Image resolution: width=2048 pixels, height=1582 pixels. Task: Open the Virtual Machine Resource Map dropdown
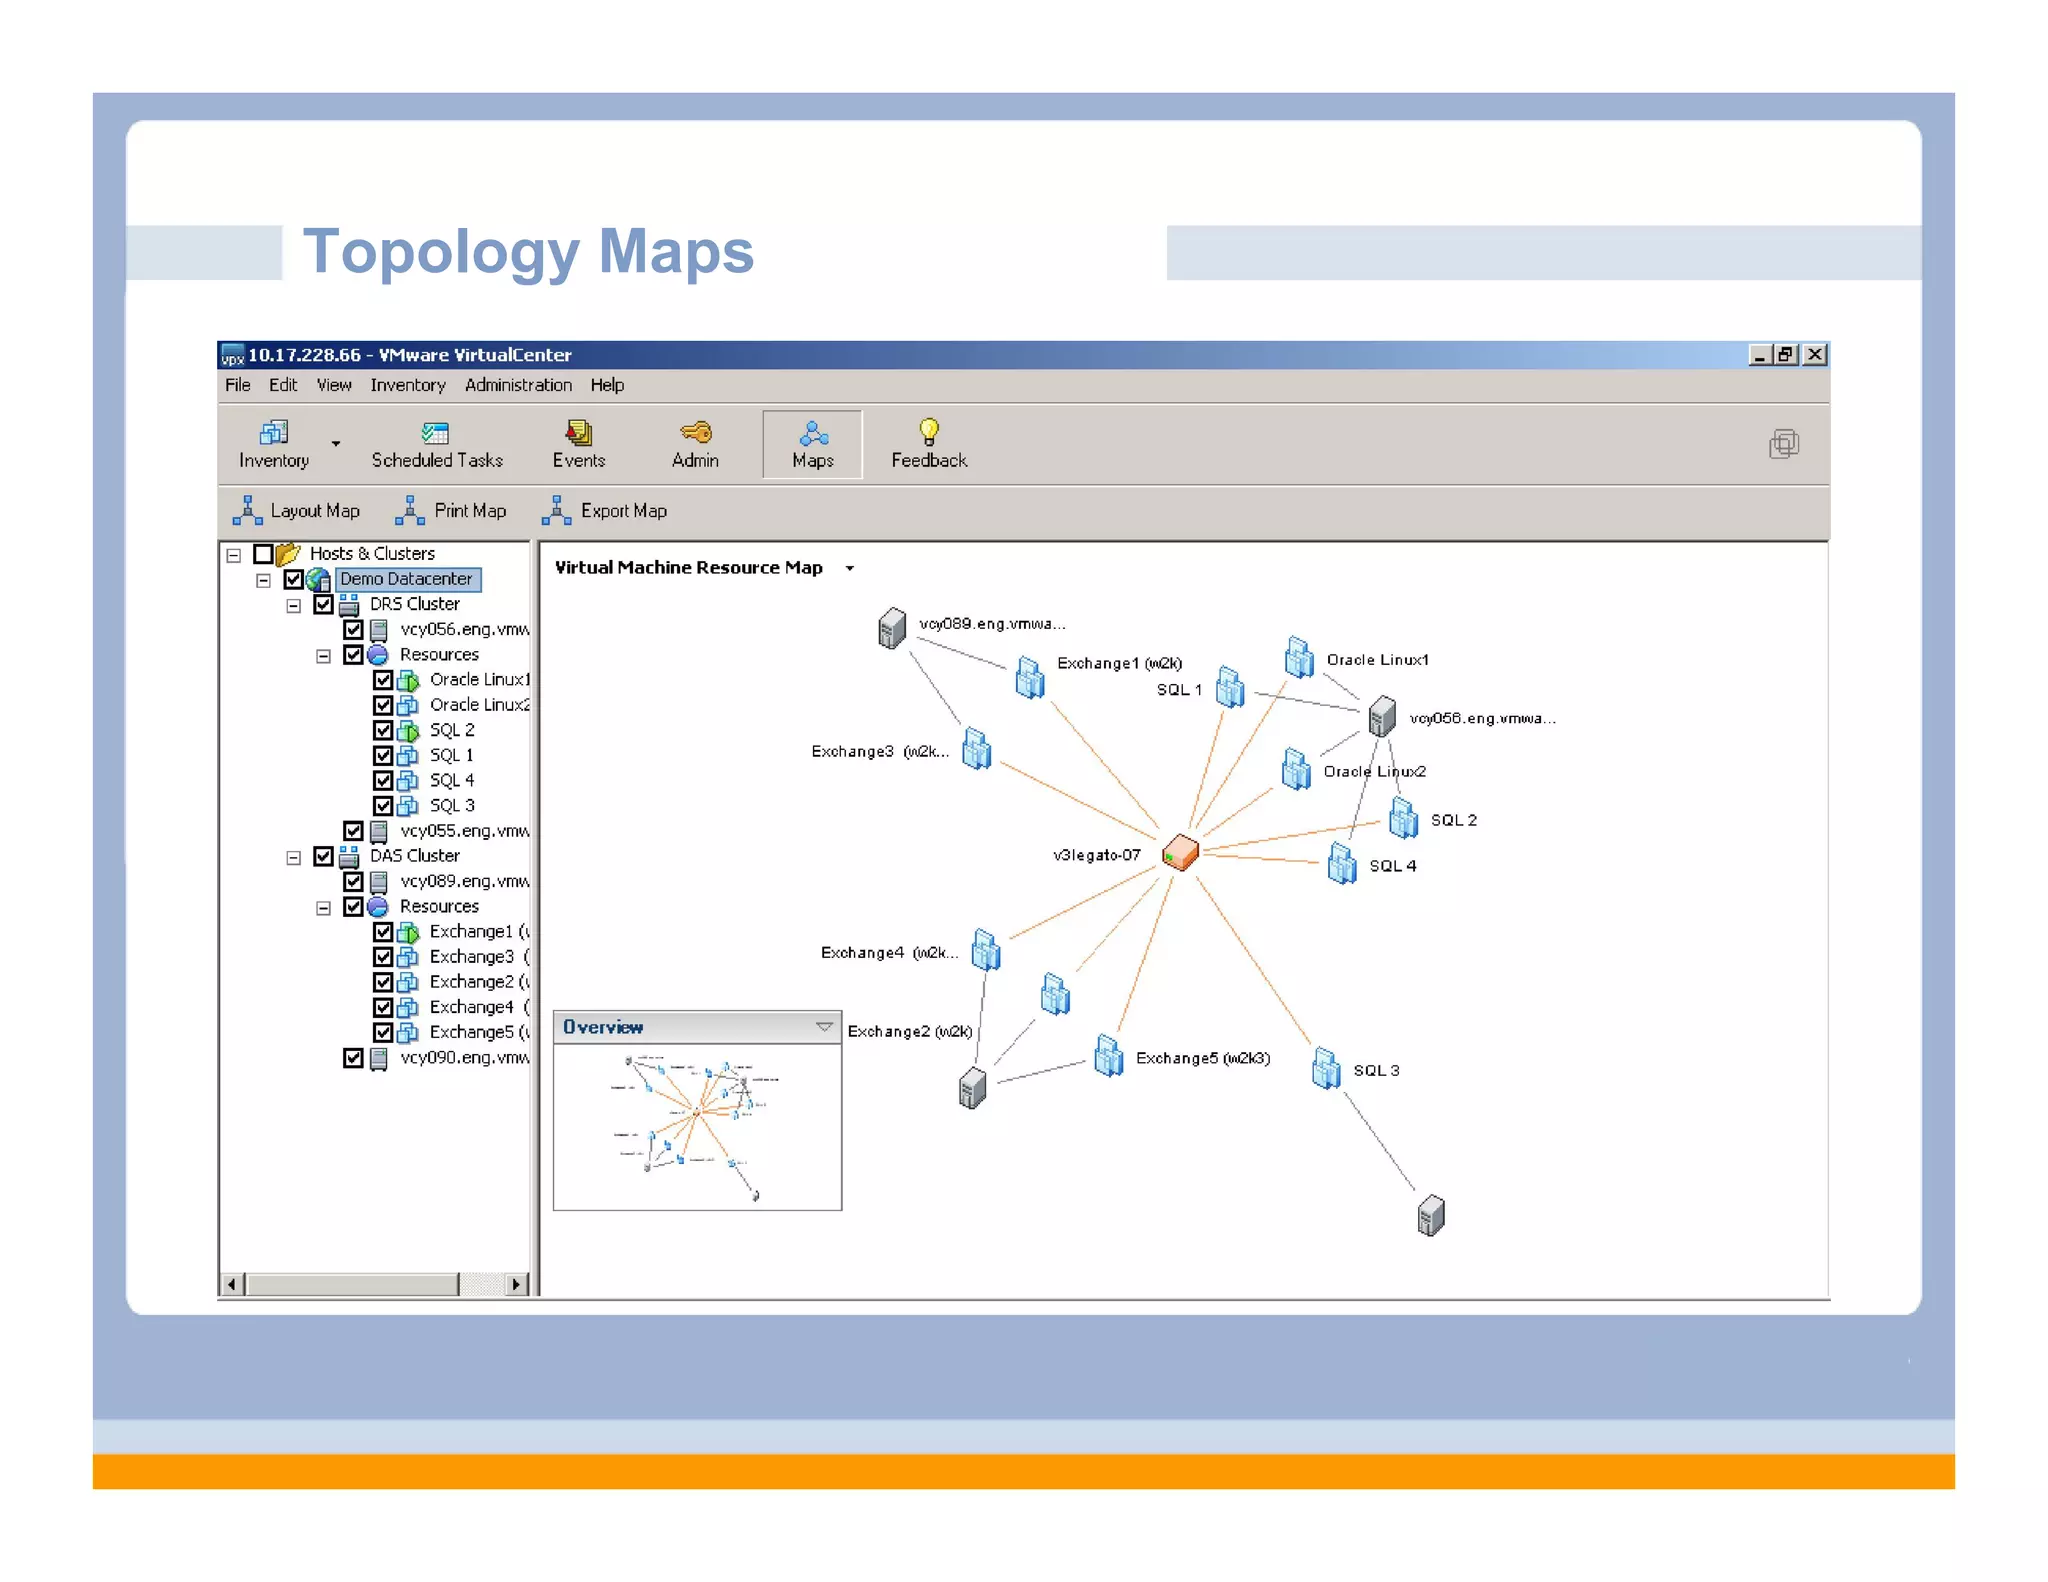point(849,568)
